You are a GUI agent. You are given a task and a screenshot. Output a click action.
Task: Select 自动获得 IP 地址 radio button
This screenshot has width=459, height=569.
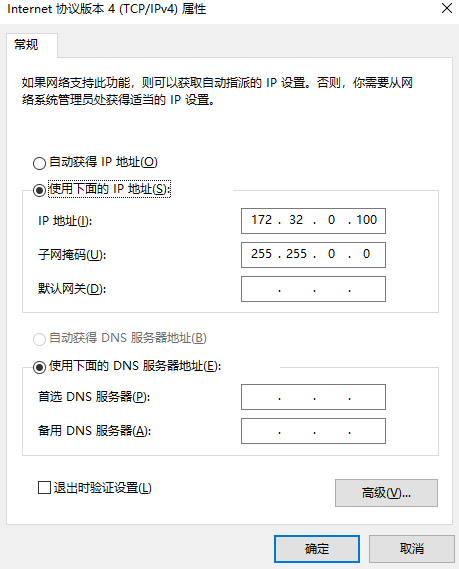(39, 163)
